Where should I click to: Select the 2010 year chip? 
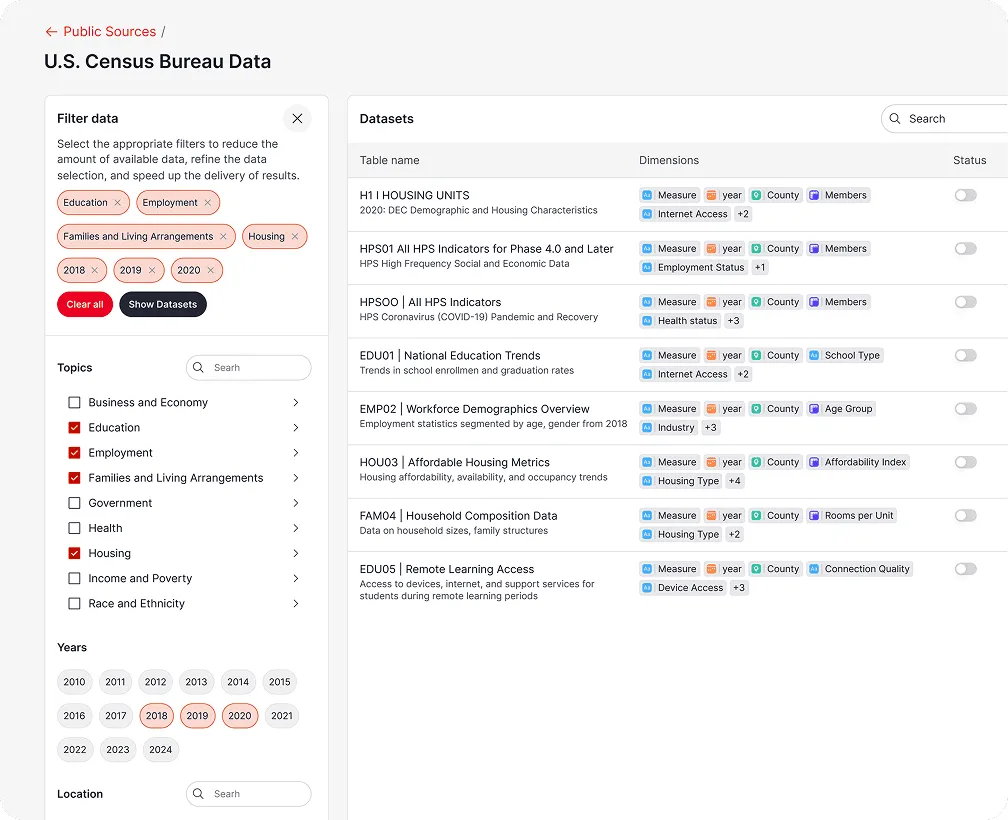tap(75, 682)
